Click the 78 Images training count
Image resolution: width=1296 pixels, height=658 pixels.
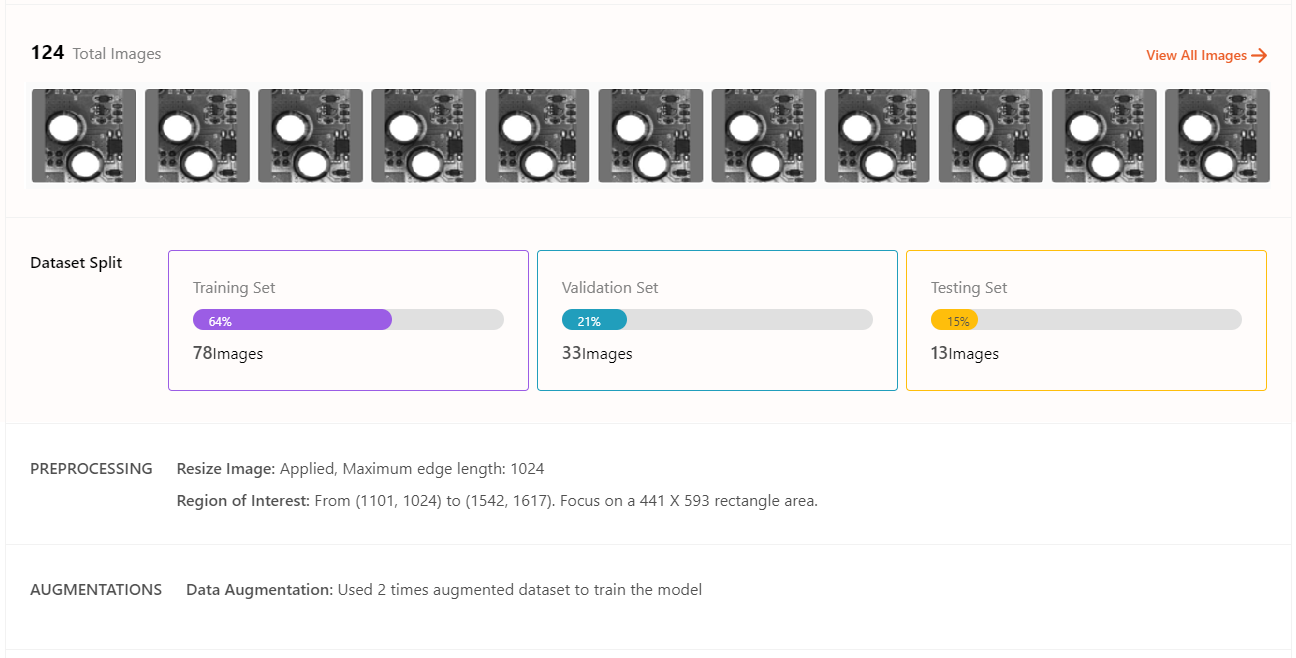(x=228, y=353)
